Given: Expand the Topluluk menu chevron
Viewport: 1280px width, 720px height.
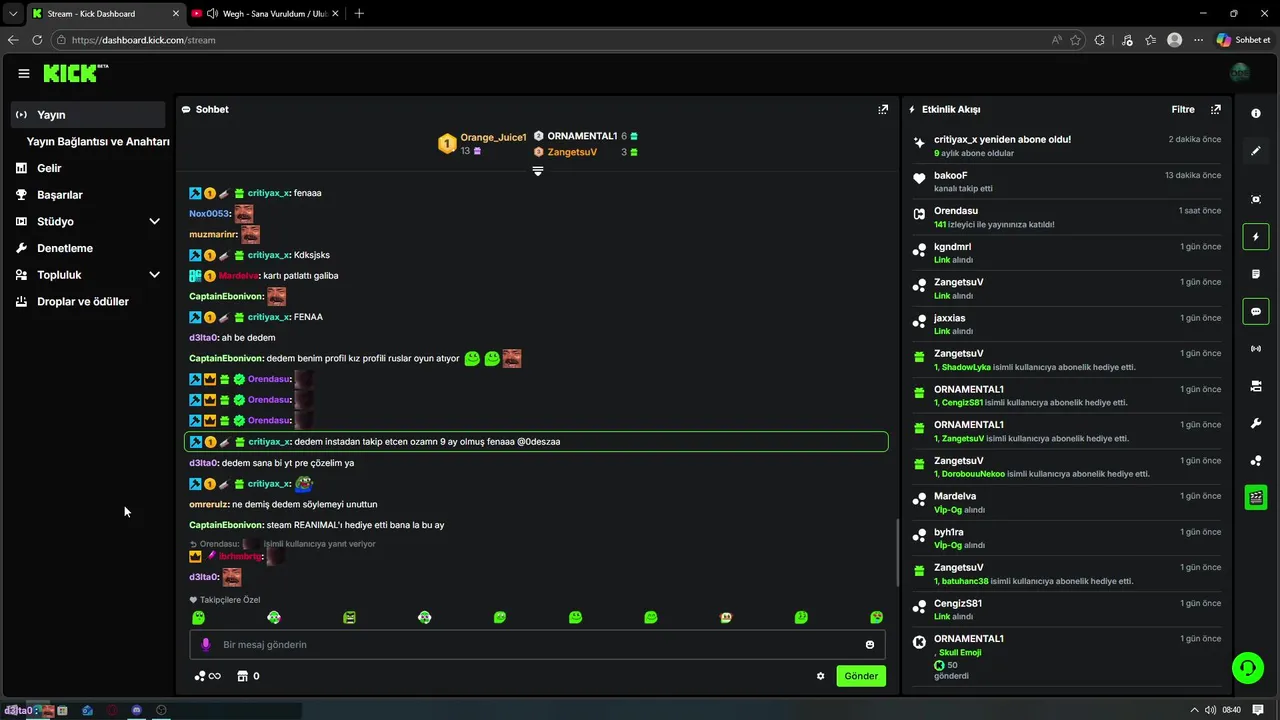Looking at the screenshot, I should coord(154,274).
